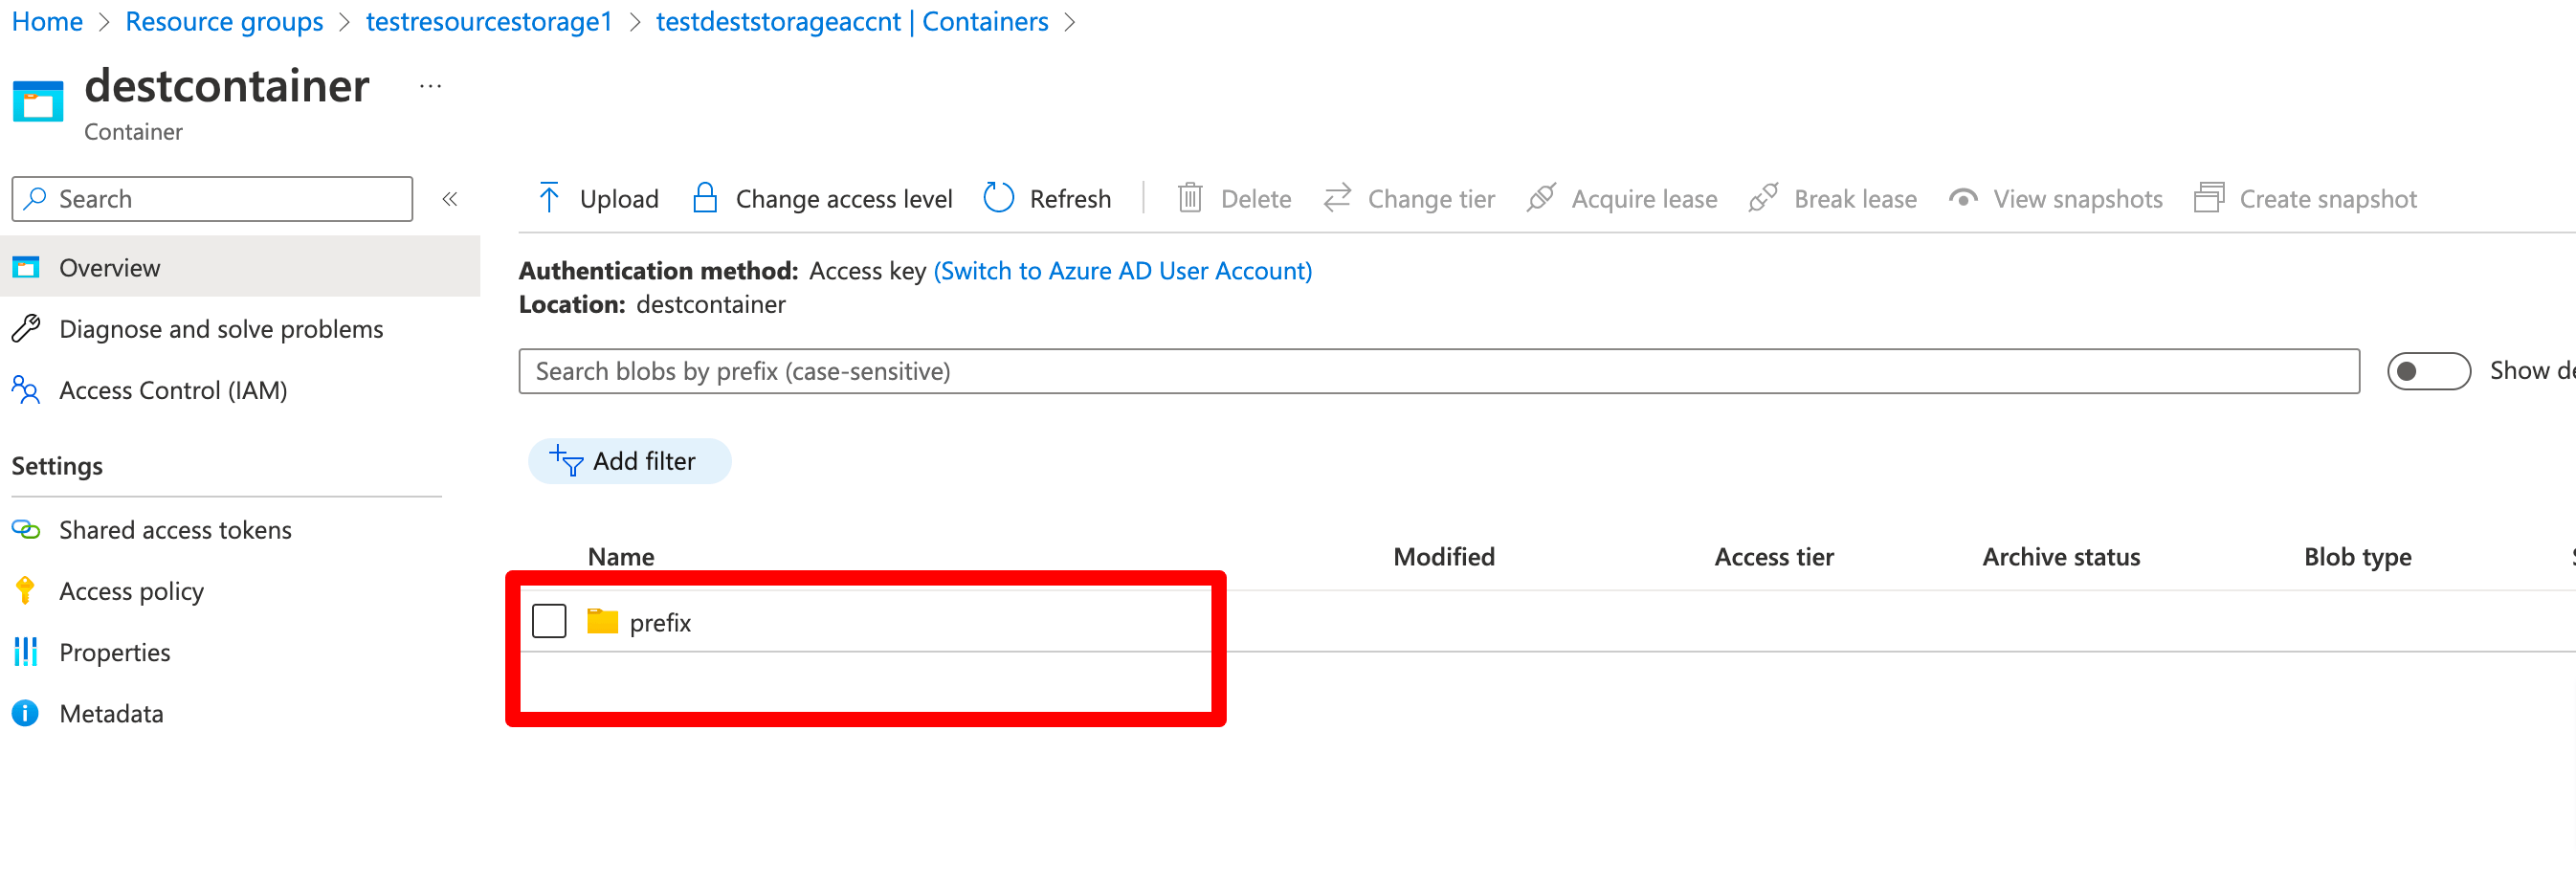Click the Create snapshot icon
This screenshot has width=2576, height=886.
click(x=2208, y=198)
